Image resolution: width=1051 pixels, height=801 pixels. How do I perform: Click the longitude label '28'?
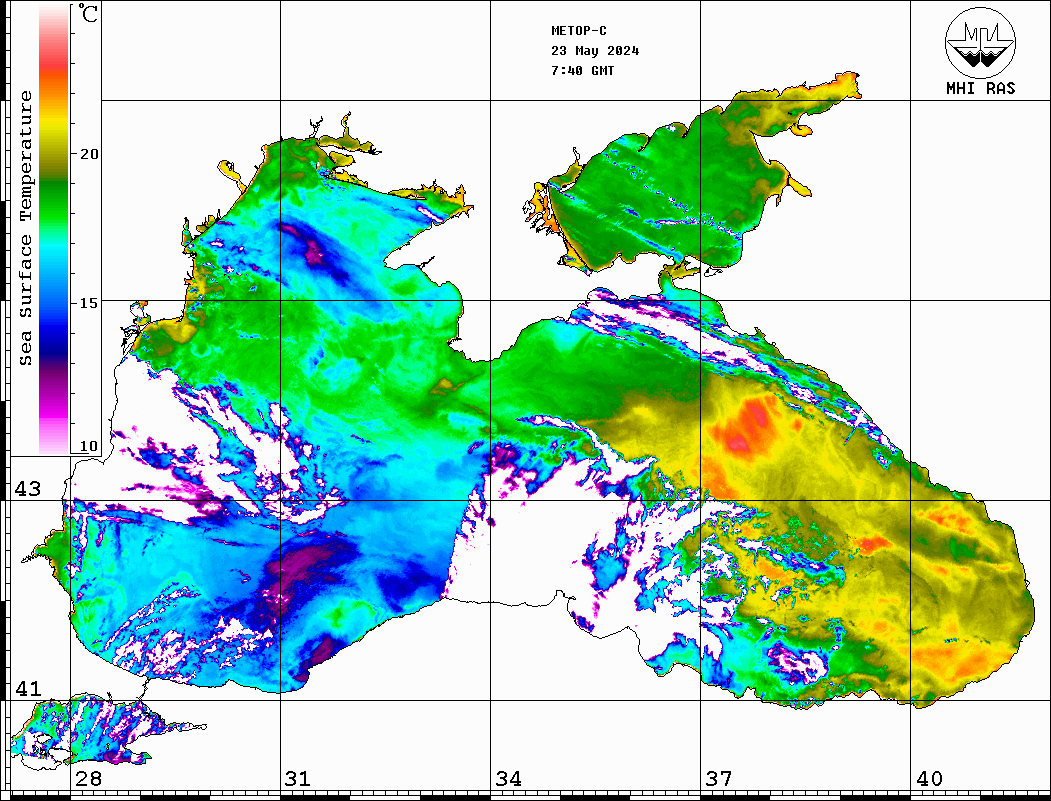pos(88,779)
